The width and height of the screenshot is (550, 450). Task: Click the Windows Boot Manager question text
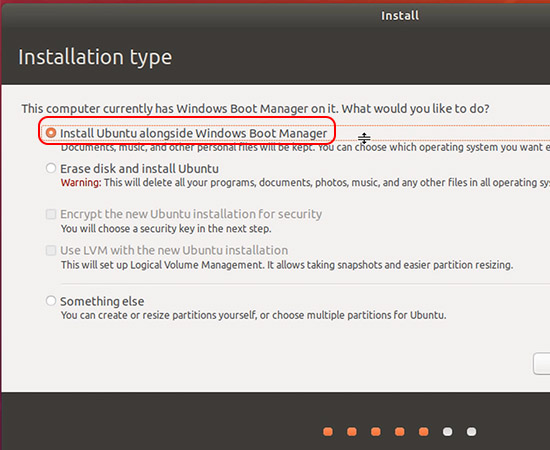coord(255,109)
